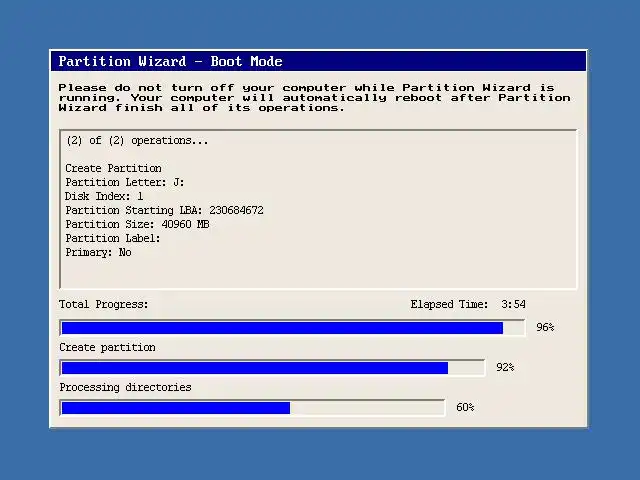This screenshot has height=480, width=640.
Task: Click the 'Total Progress:' label
Action: pyautogui.click(x=104, y=304)
